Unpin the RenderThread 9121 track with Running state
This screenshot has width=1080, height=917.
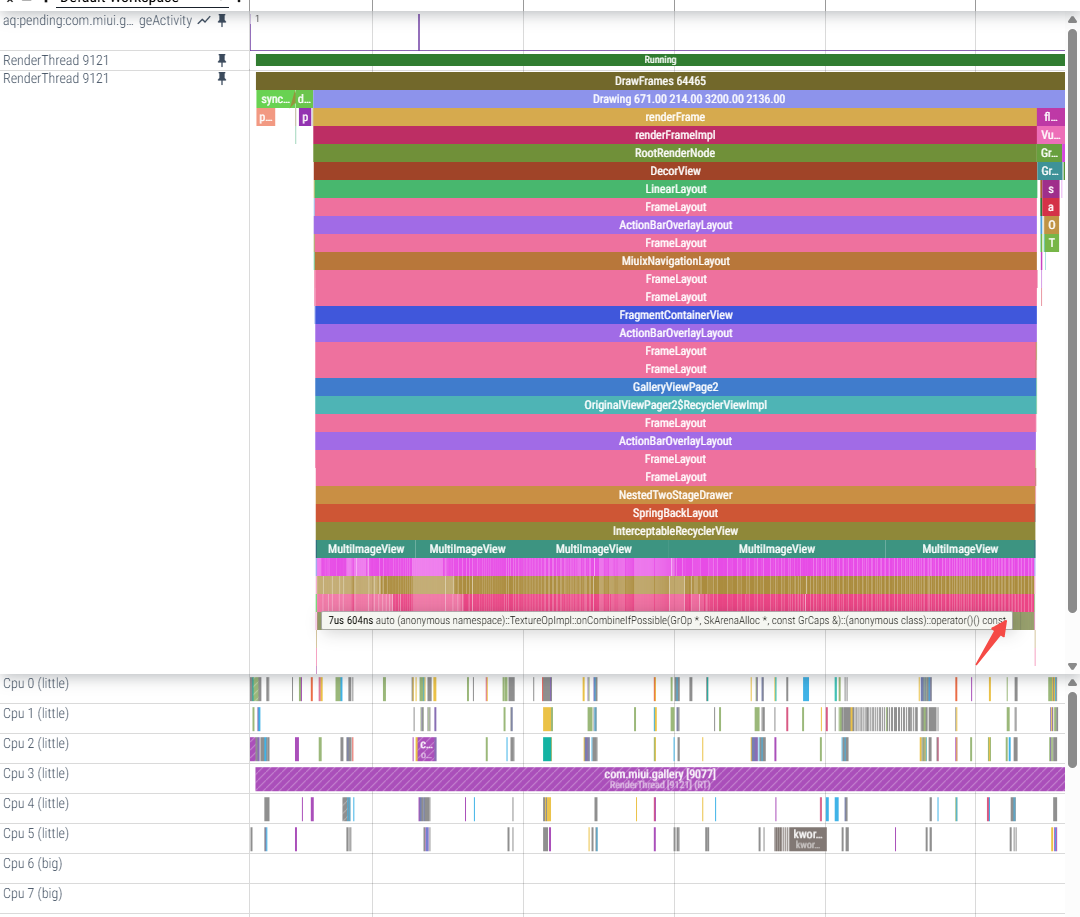click(222, 60)
